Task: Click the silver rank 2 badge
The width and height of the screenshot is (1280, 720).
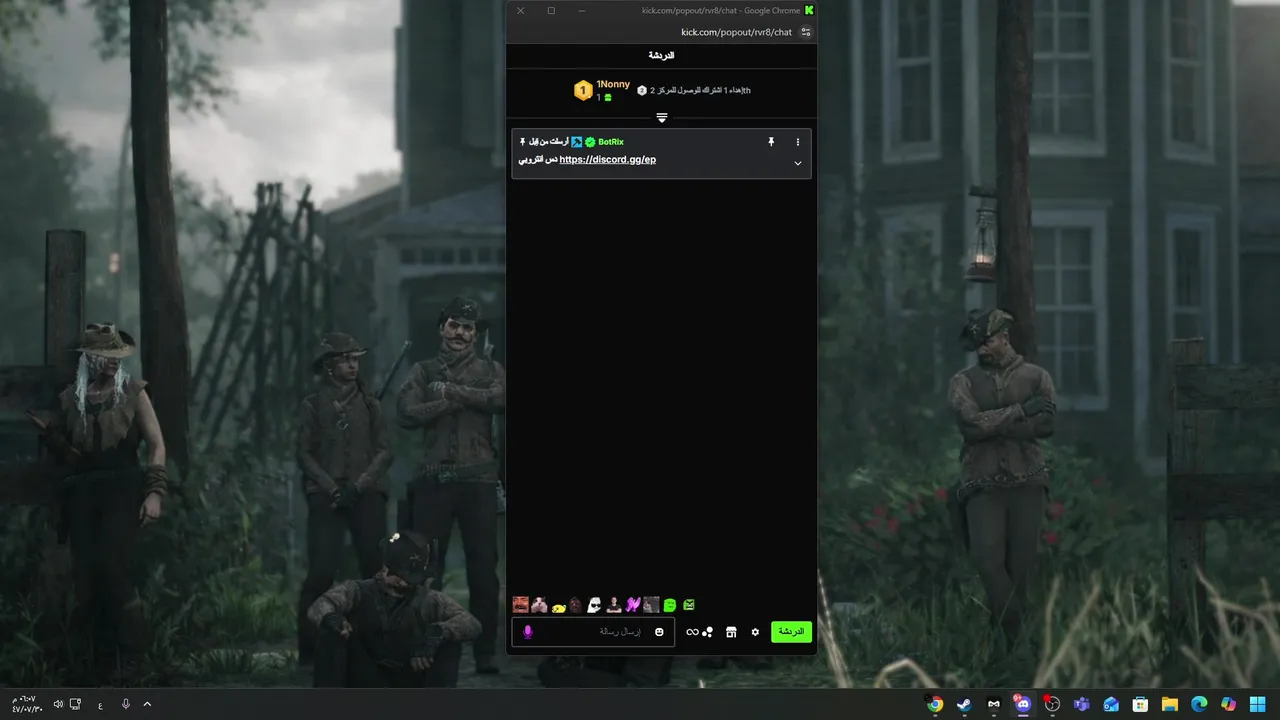Action: pos(642,90)
